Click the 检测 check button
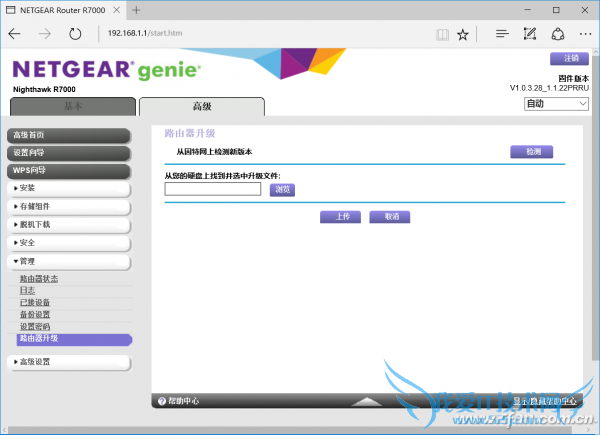The width and height of the screenshot is (600, 435). click(x=532, y=152)
